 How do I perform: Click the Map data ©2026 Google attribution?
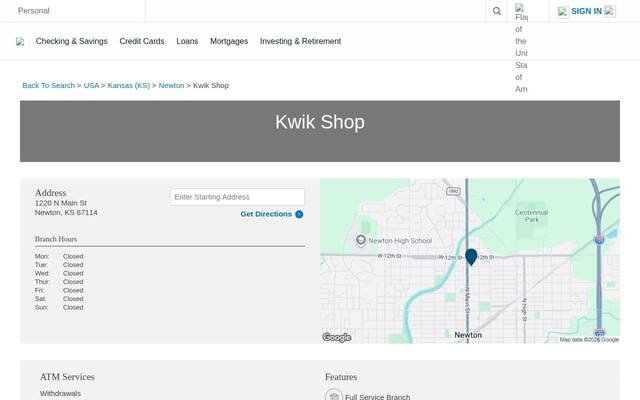[x=589, y=340]
